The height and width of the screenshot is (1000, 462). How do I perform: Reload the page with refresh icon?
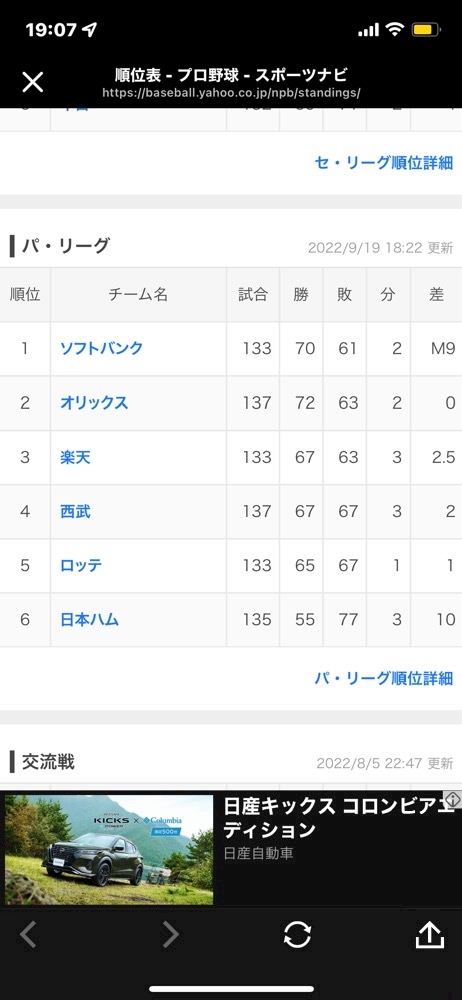coord(297,935)
